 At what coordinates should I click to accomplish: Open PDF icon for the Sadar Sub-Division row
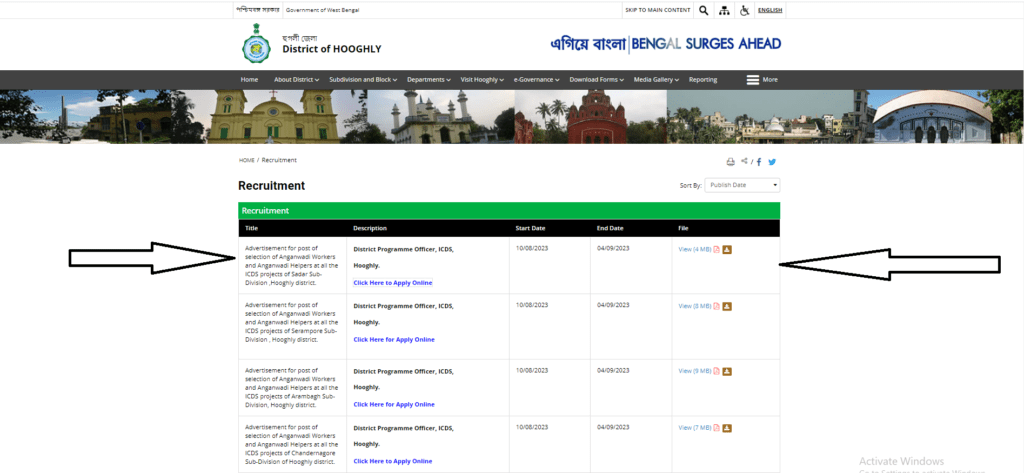coord(716,250)
